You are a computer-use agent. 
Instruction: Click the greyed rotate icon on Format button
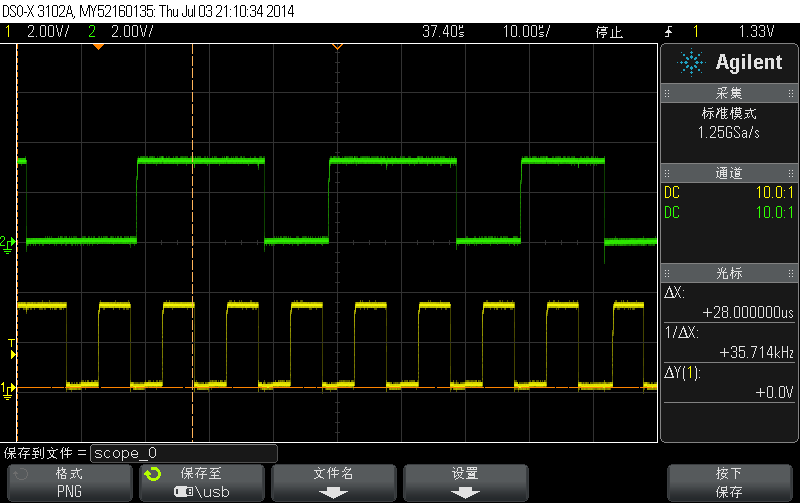[20, 474]
